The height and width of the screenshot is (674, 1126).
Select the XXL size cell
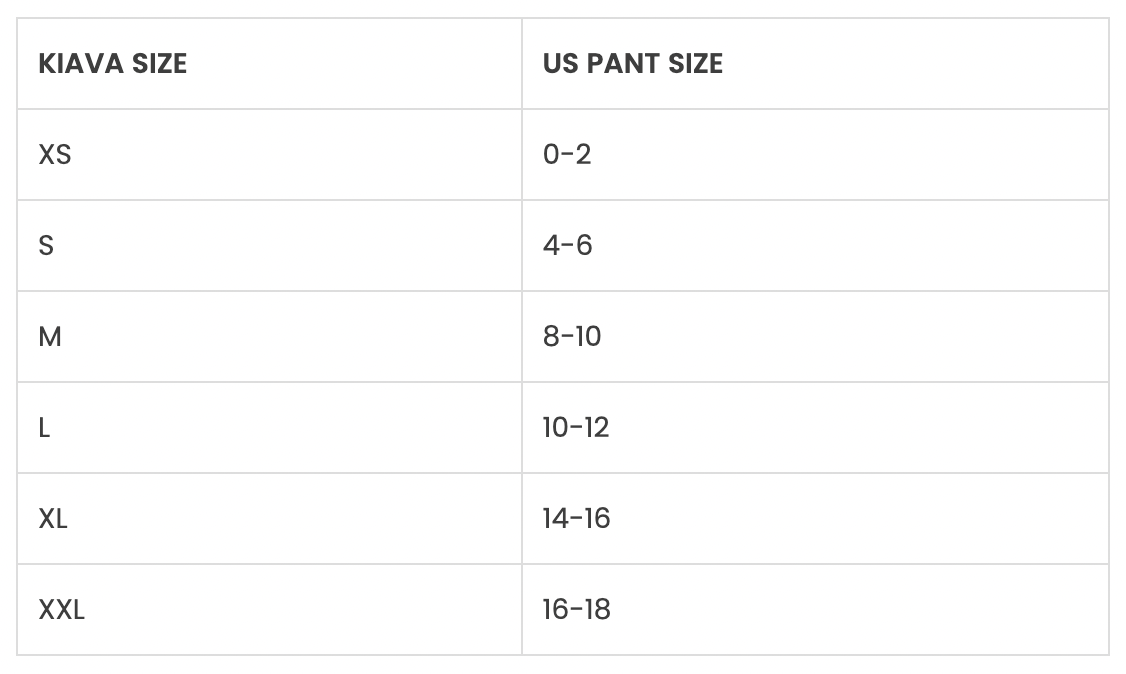[x=61, y=610]
